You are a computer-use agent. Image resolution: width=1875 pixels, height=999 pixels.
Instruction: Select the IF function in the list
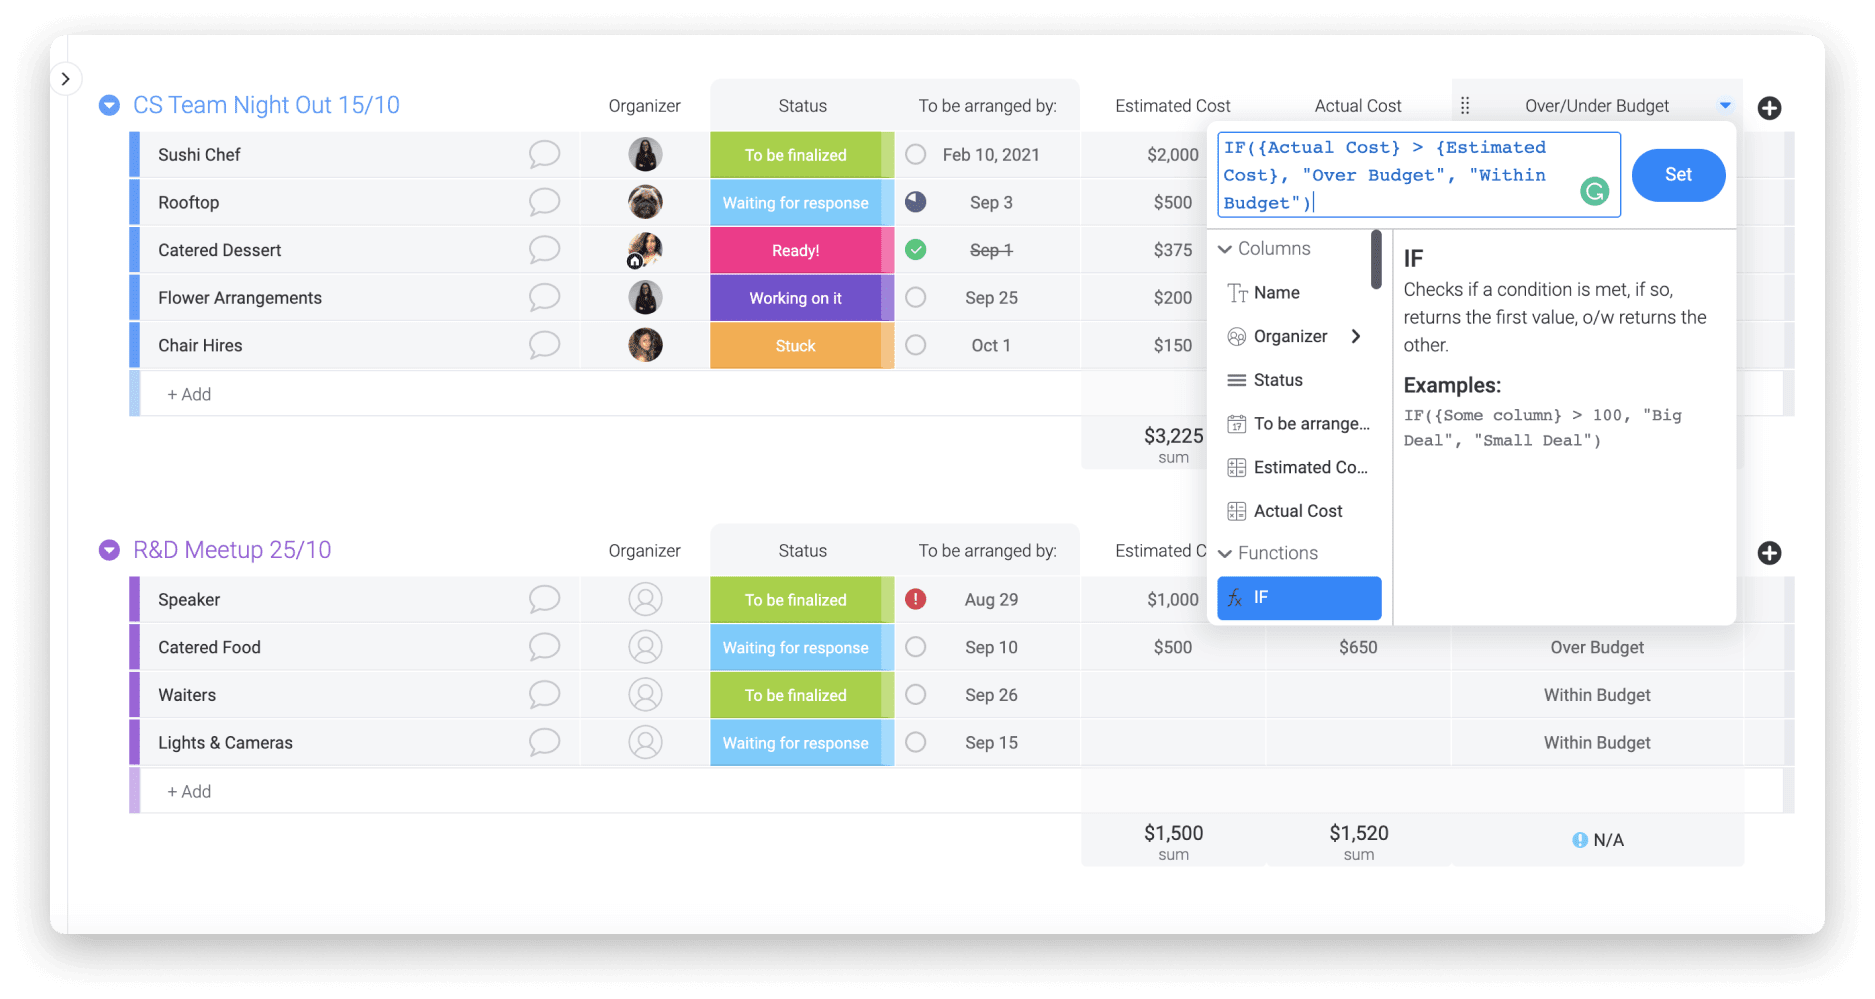[1299, 597]
